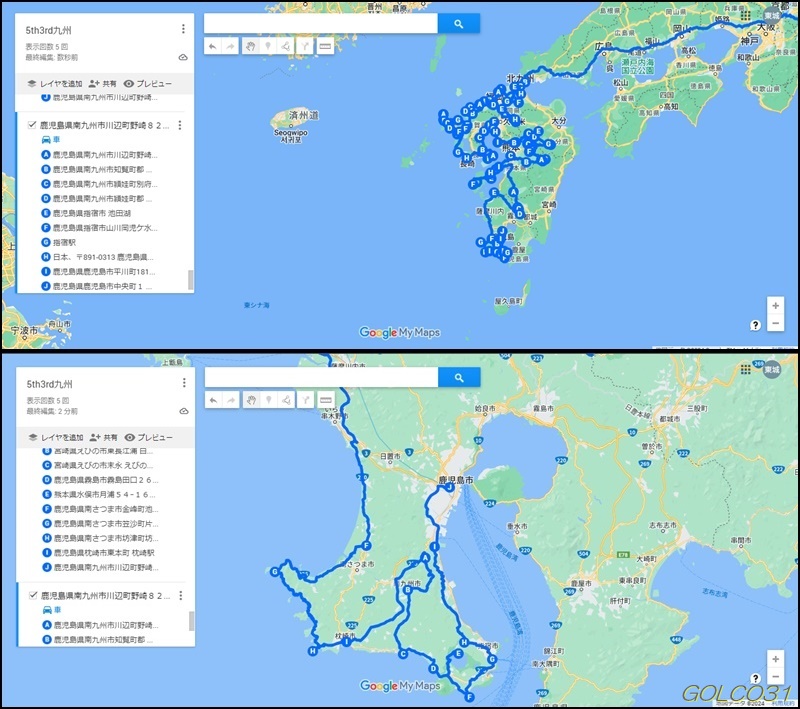Select waypoint I 枕崎駅 in the lower list

point(95,552)
